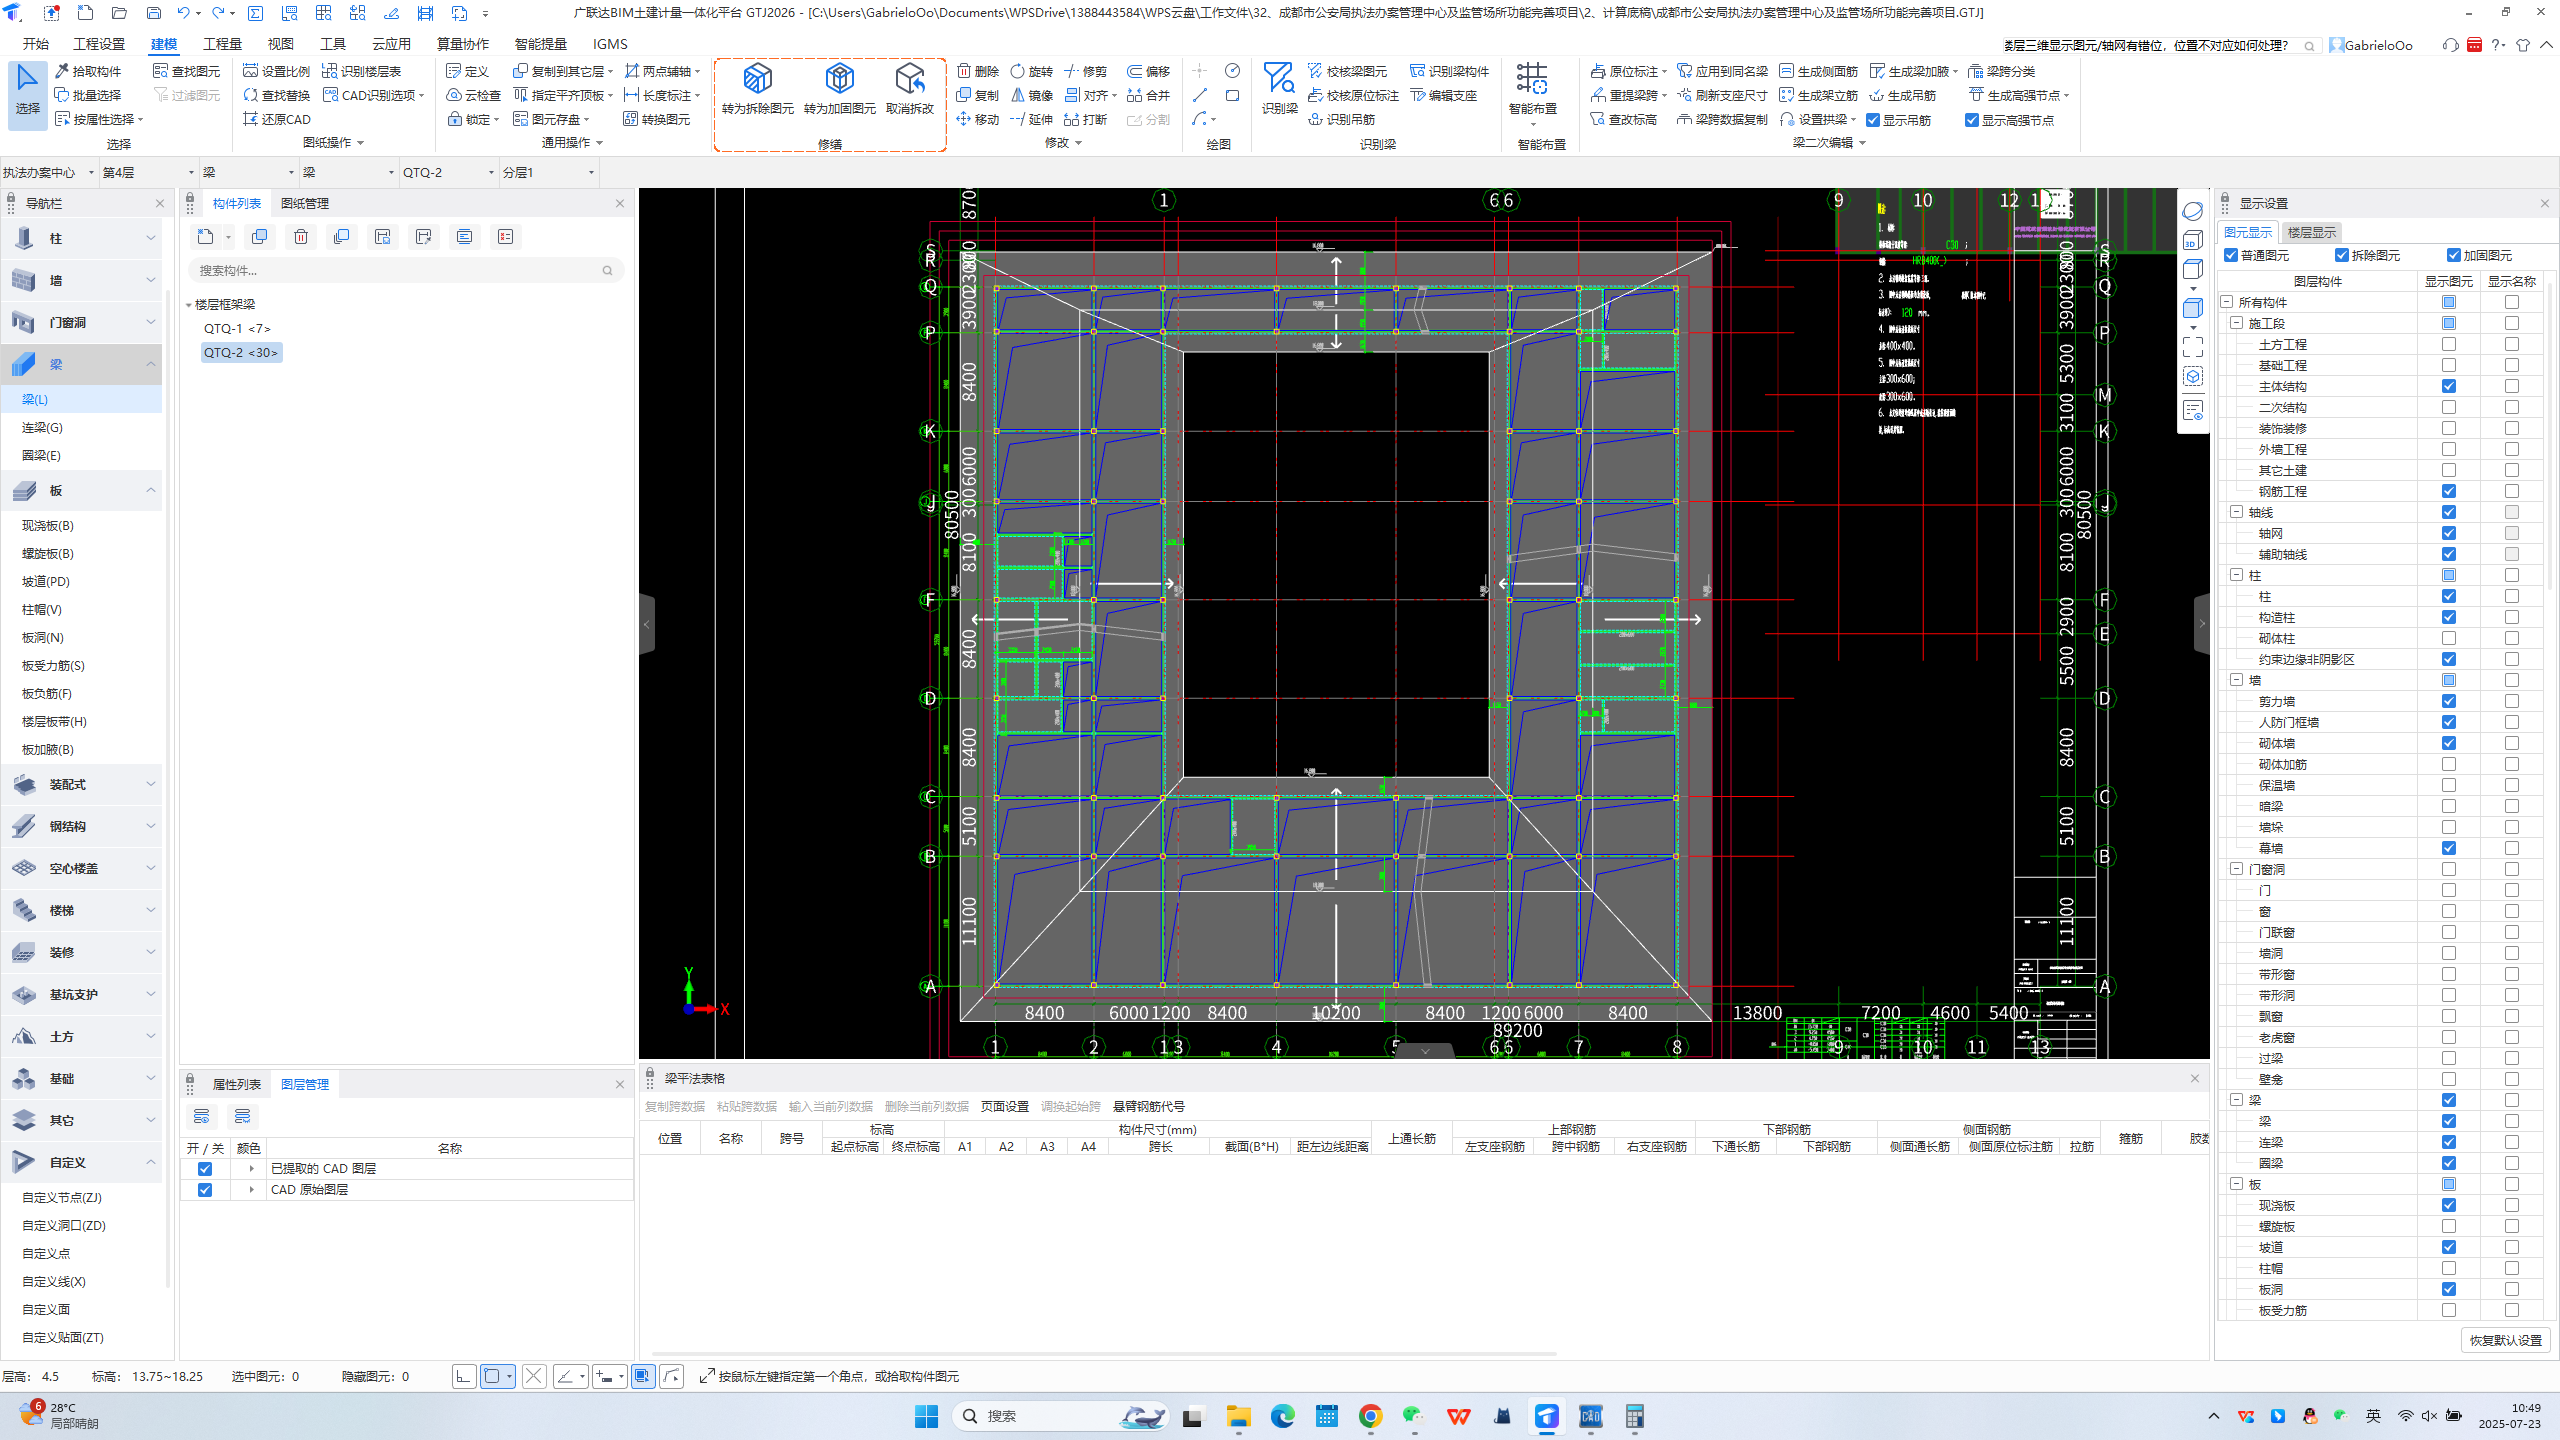Click the 梁跨分类 tool
The height and width of the screenshot is (1440, 2560).
coord(2002,71)
